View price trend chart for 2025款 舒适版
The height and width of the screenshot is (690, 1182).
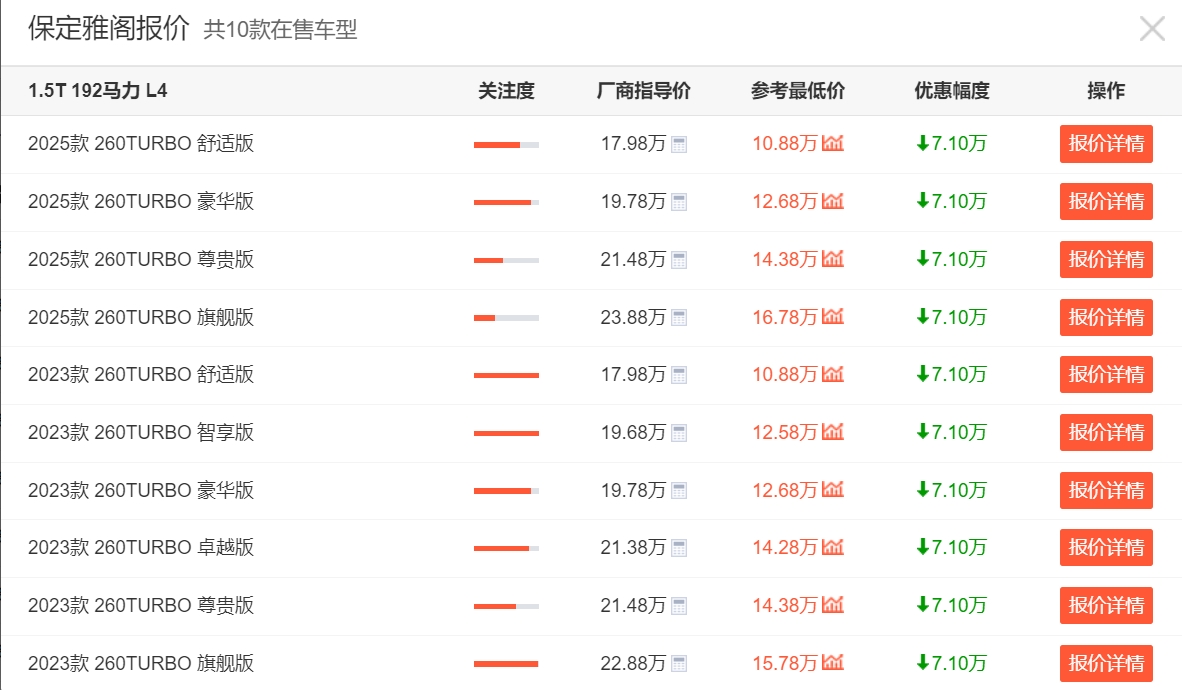(x=833, y=143)
